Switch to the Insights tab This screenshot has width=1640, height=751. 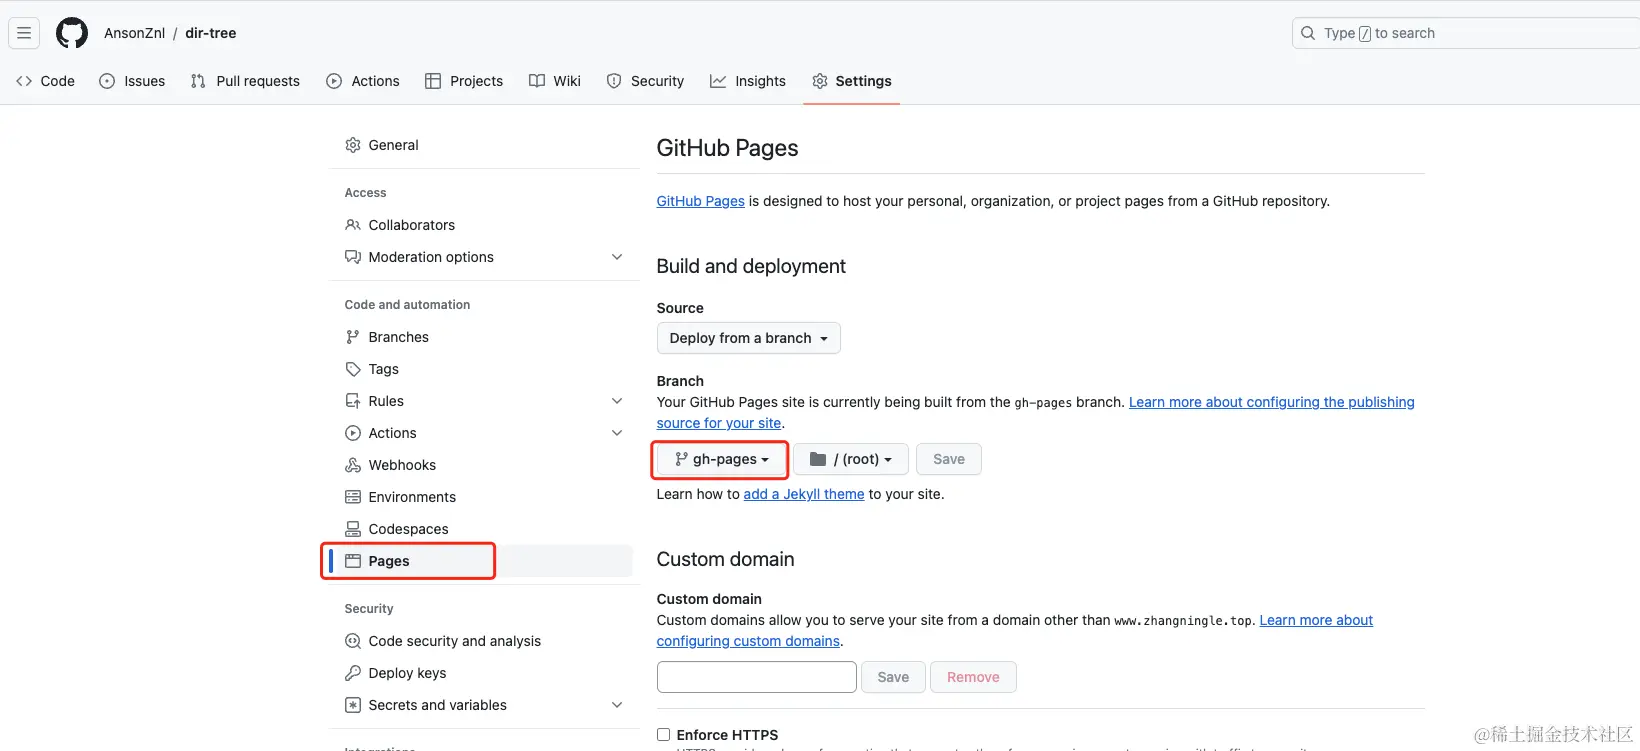748,81
